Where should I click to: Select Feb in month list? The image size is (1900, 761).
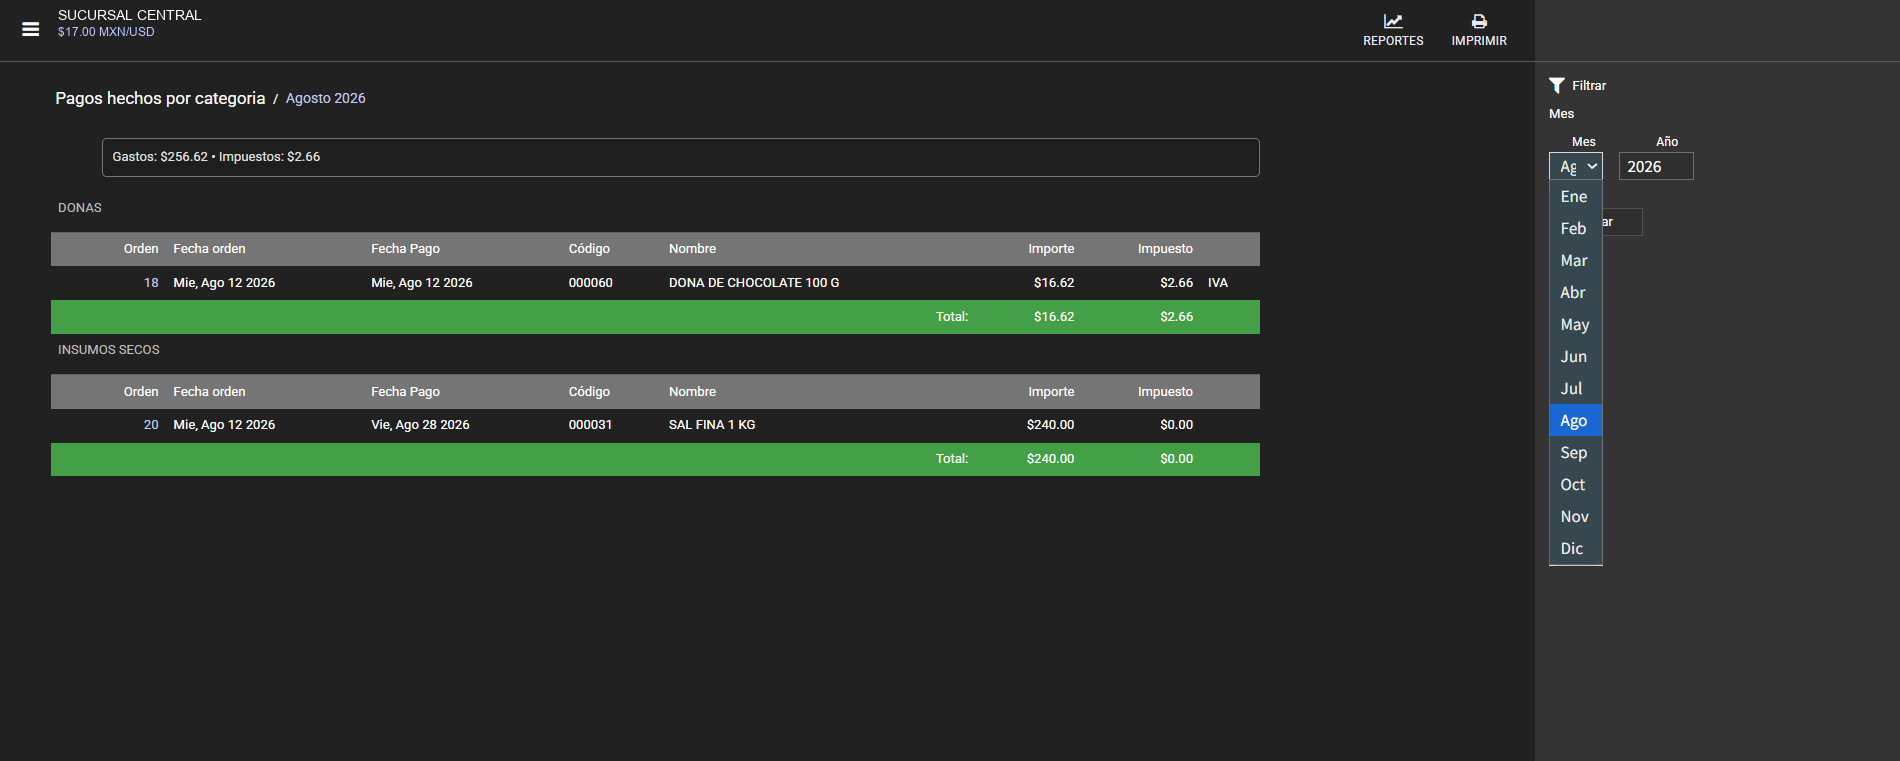(x=1576, y=229)
